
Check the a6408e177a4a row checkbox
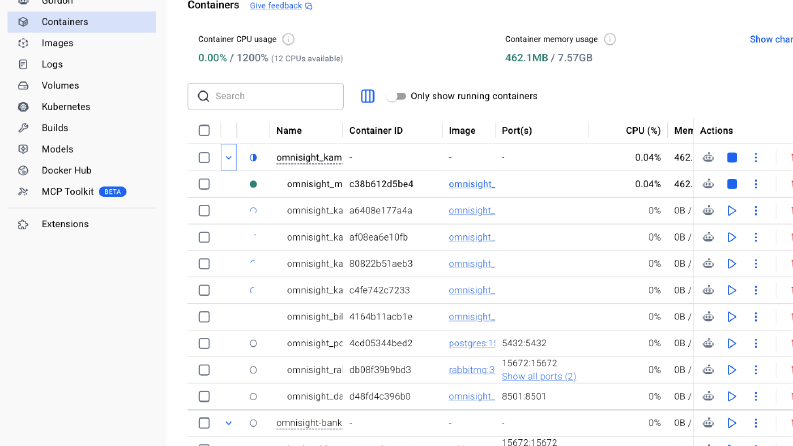coord(204,210)
